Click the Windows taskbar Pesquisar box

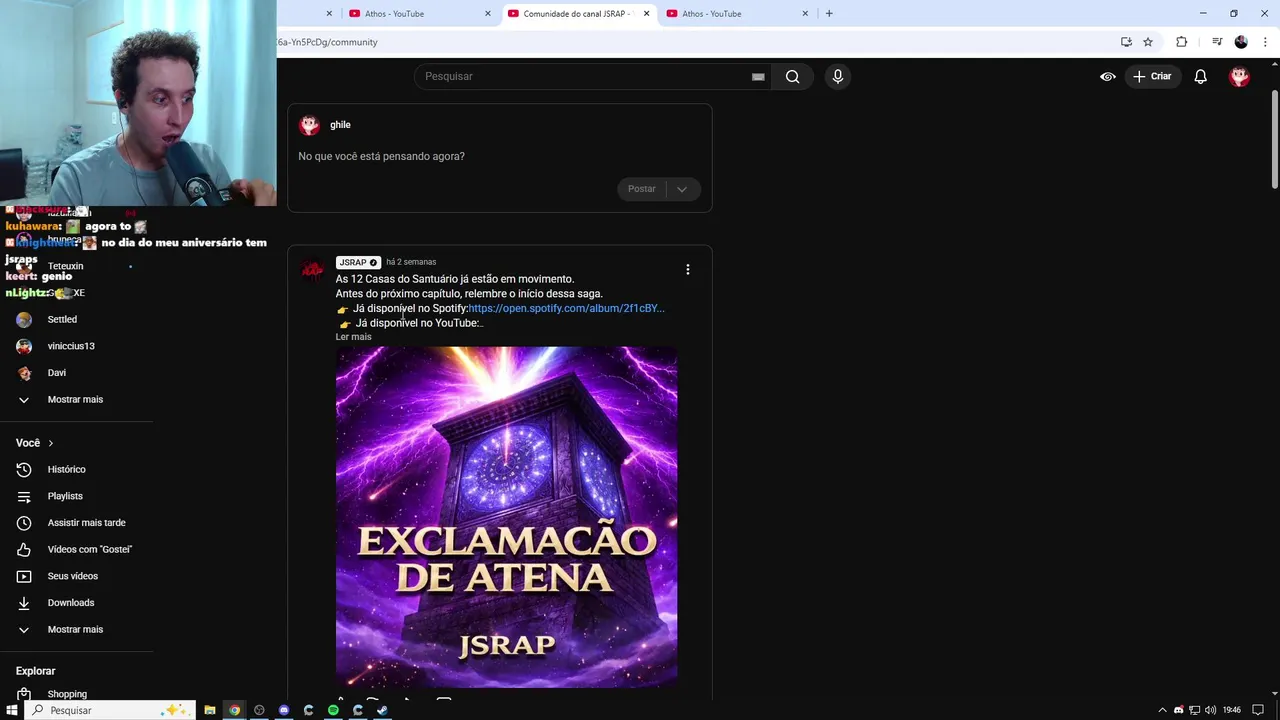pyautogui.click(x=110, y=710)
